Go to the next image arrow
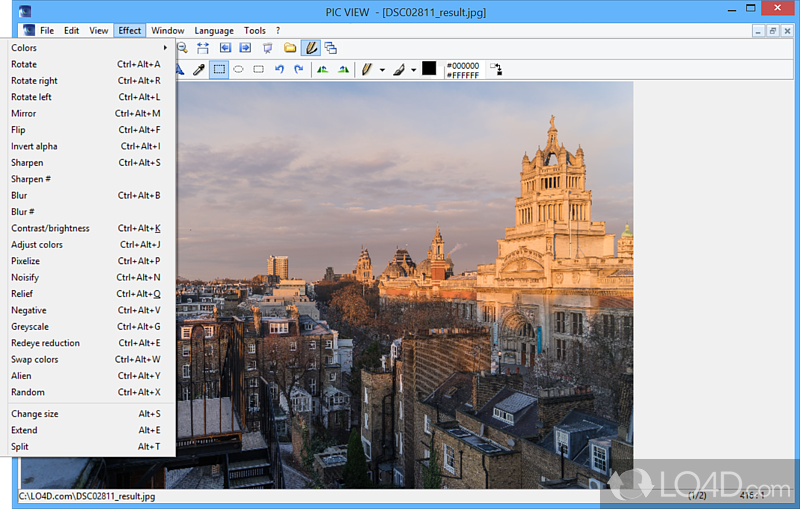Viewport: 800px width, 509px height. [245, 47]
